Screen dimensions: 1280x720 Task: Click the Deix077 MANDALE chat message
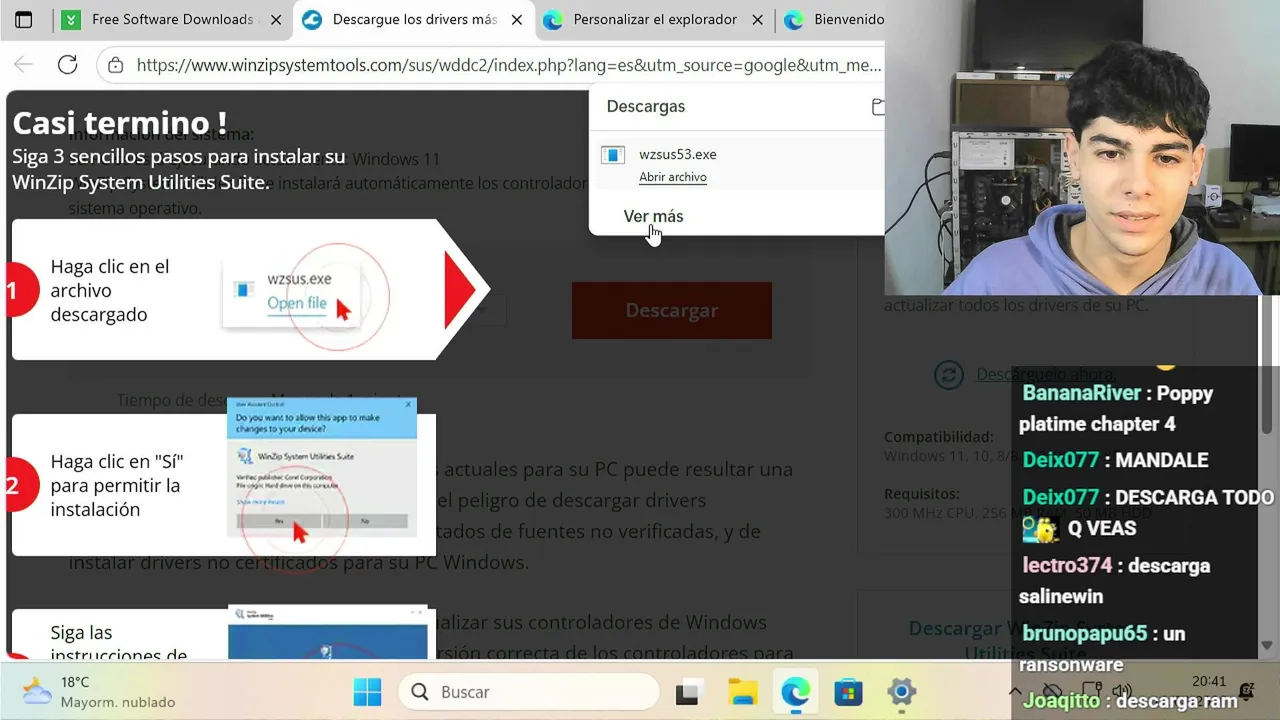point(1115,460)
